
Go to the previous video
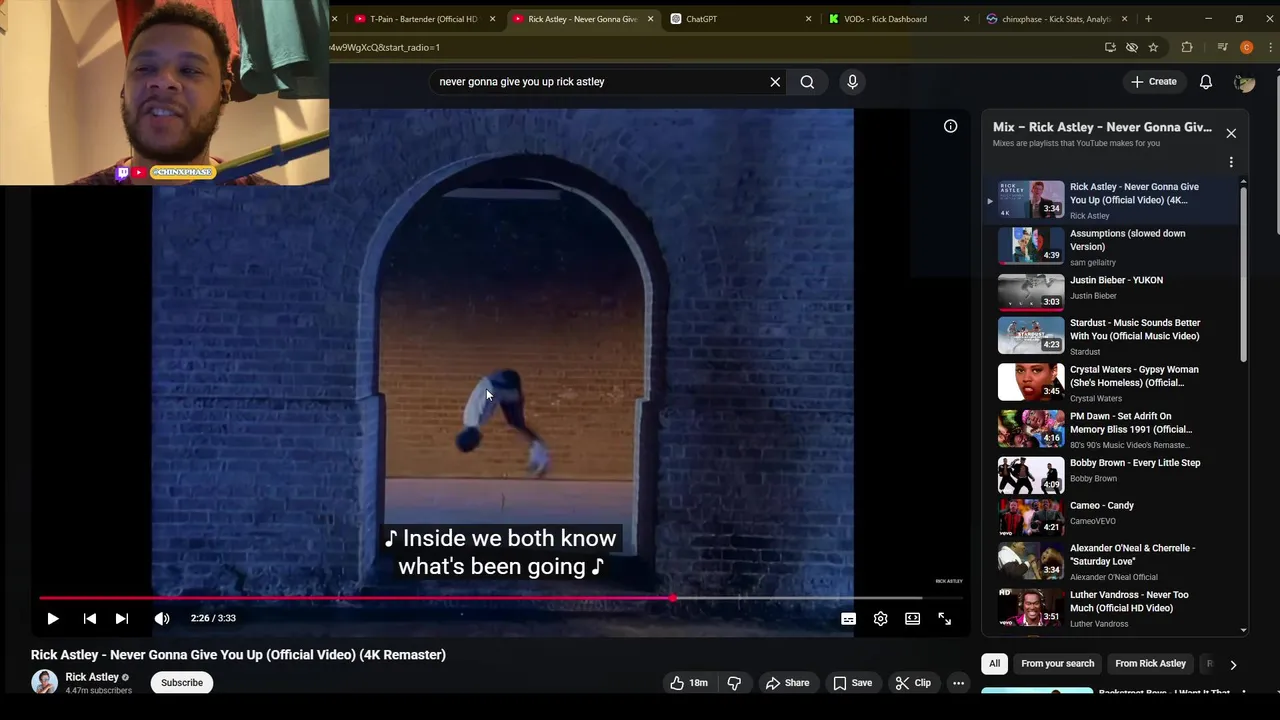[90, 619]
